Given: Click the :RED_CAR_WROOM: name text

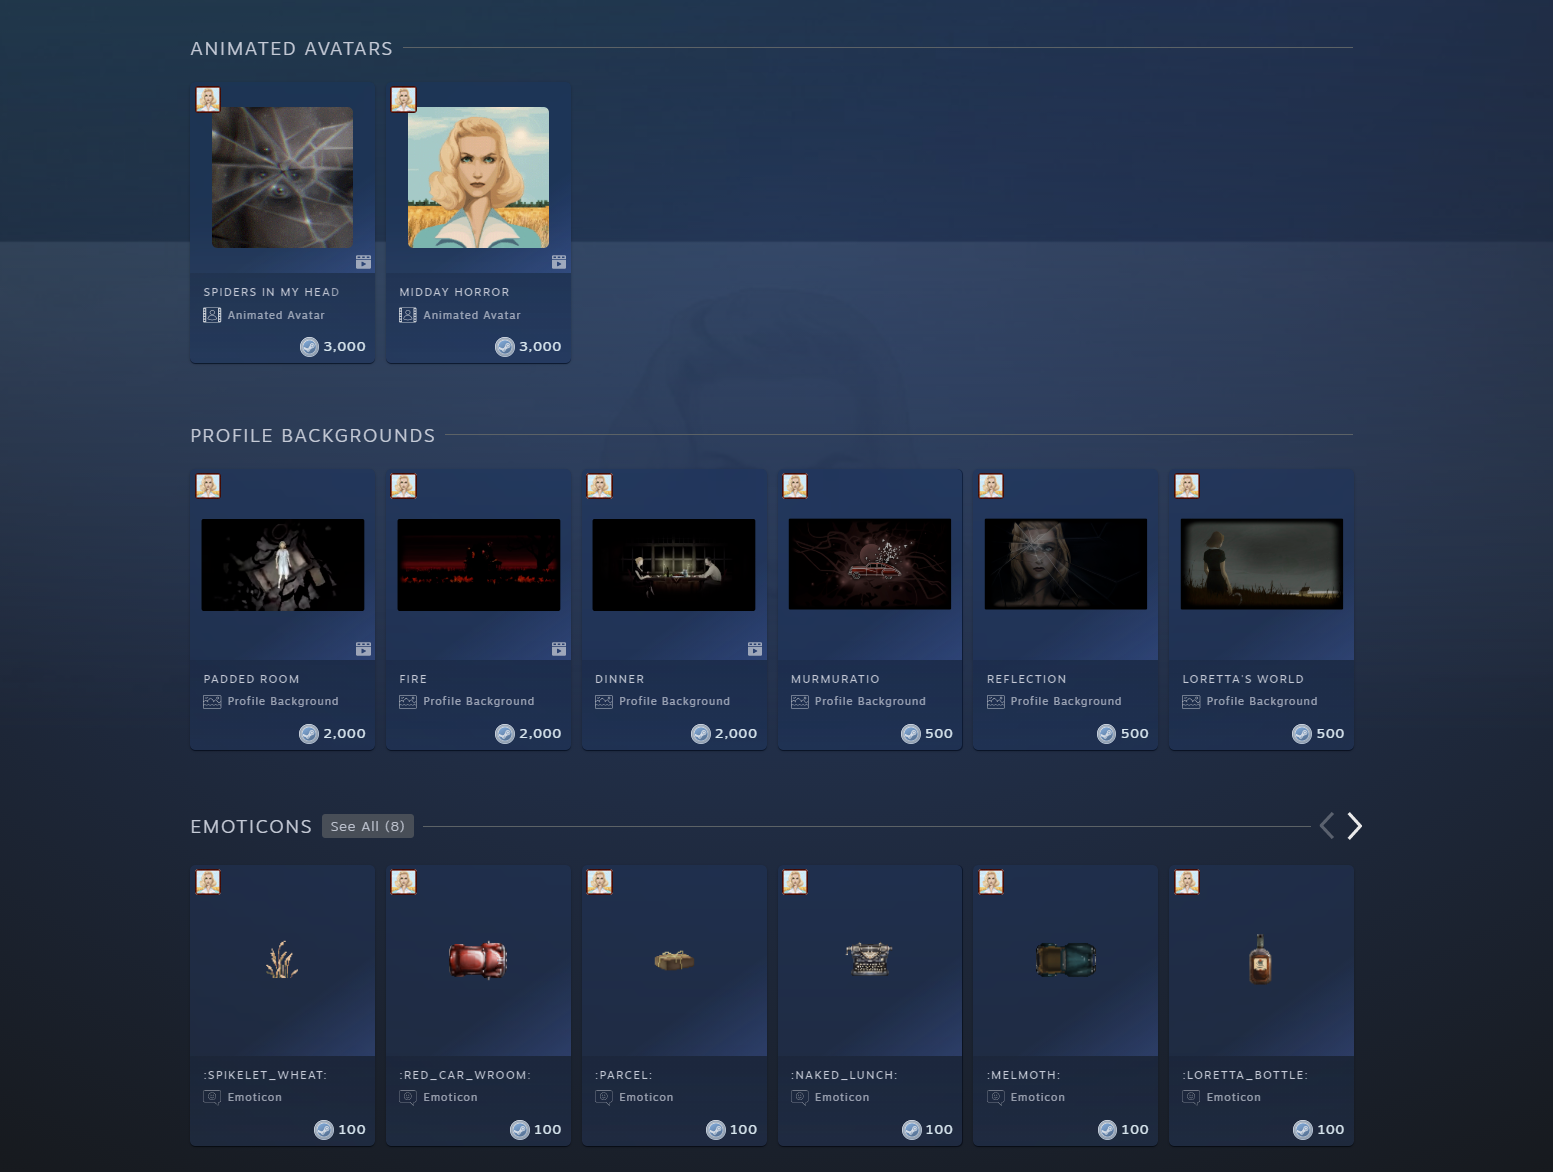Looking at the screenshot, I should [x=465, y=1075].
